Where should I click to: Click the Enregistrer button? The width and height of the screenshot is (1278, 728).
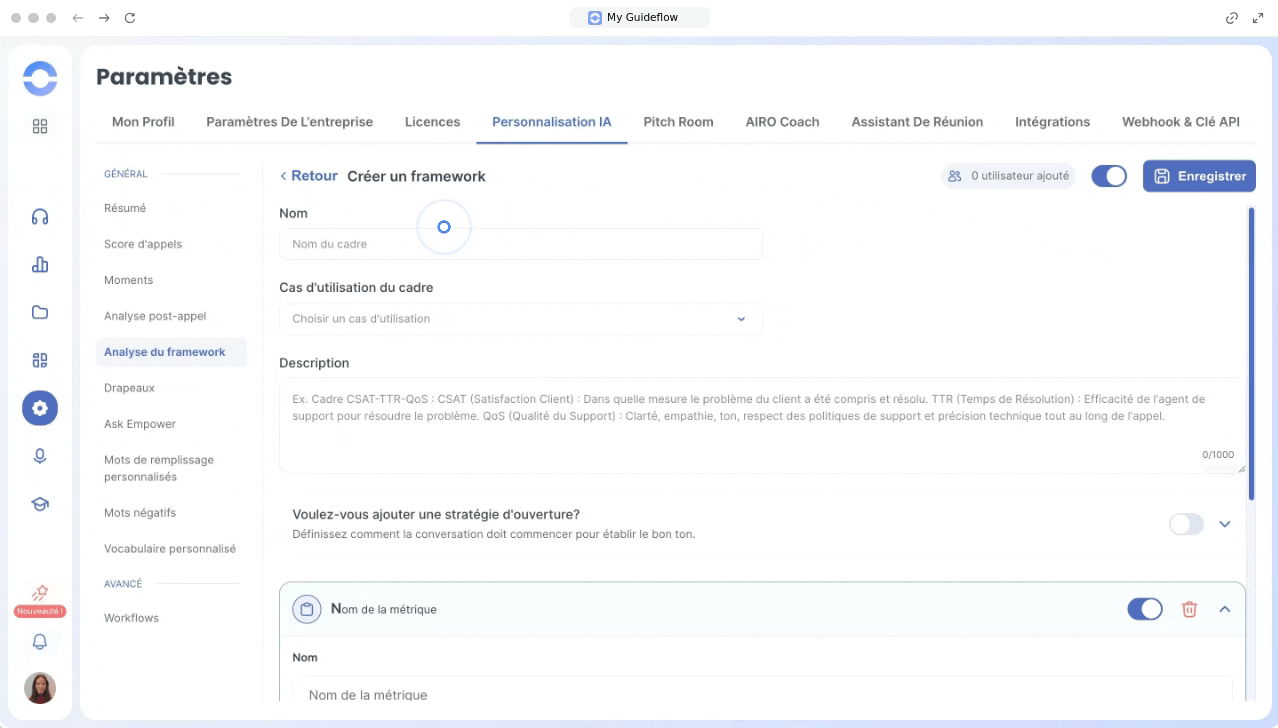[x=1199, y=176]
